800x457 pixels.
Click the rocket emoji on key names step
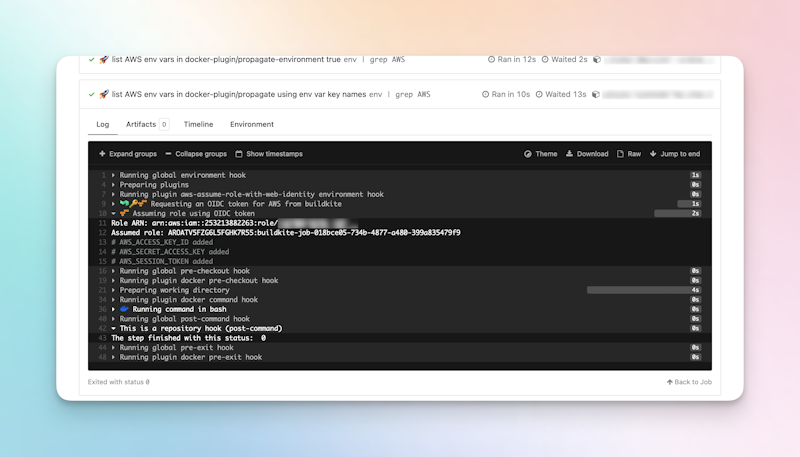coord(104,94)
